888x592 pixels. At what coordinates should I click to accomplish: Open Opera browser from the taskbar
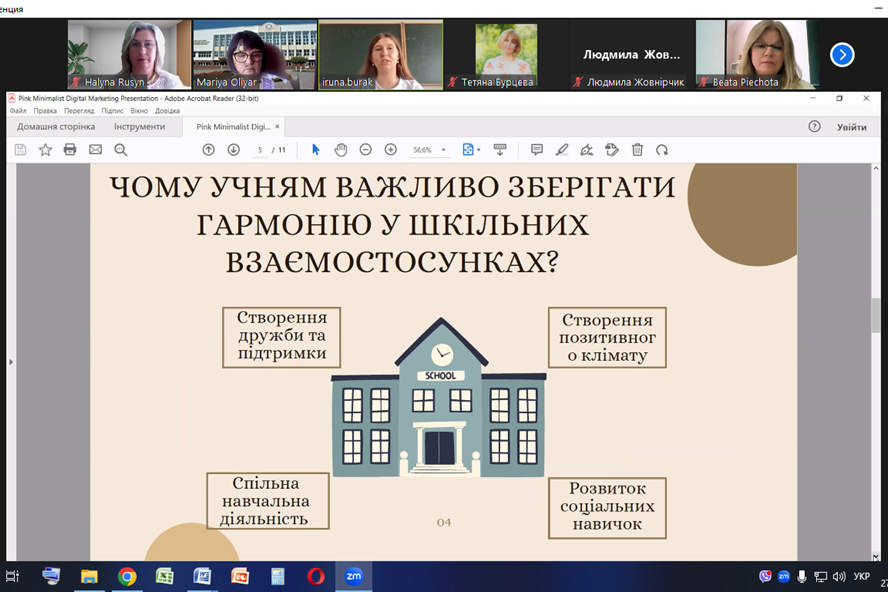(315, 576)
